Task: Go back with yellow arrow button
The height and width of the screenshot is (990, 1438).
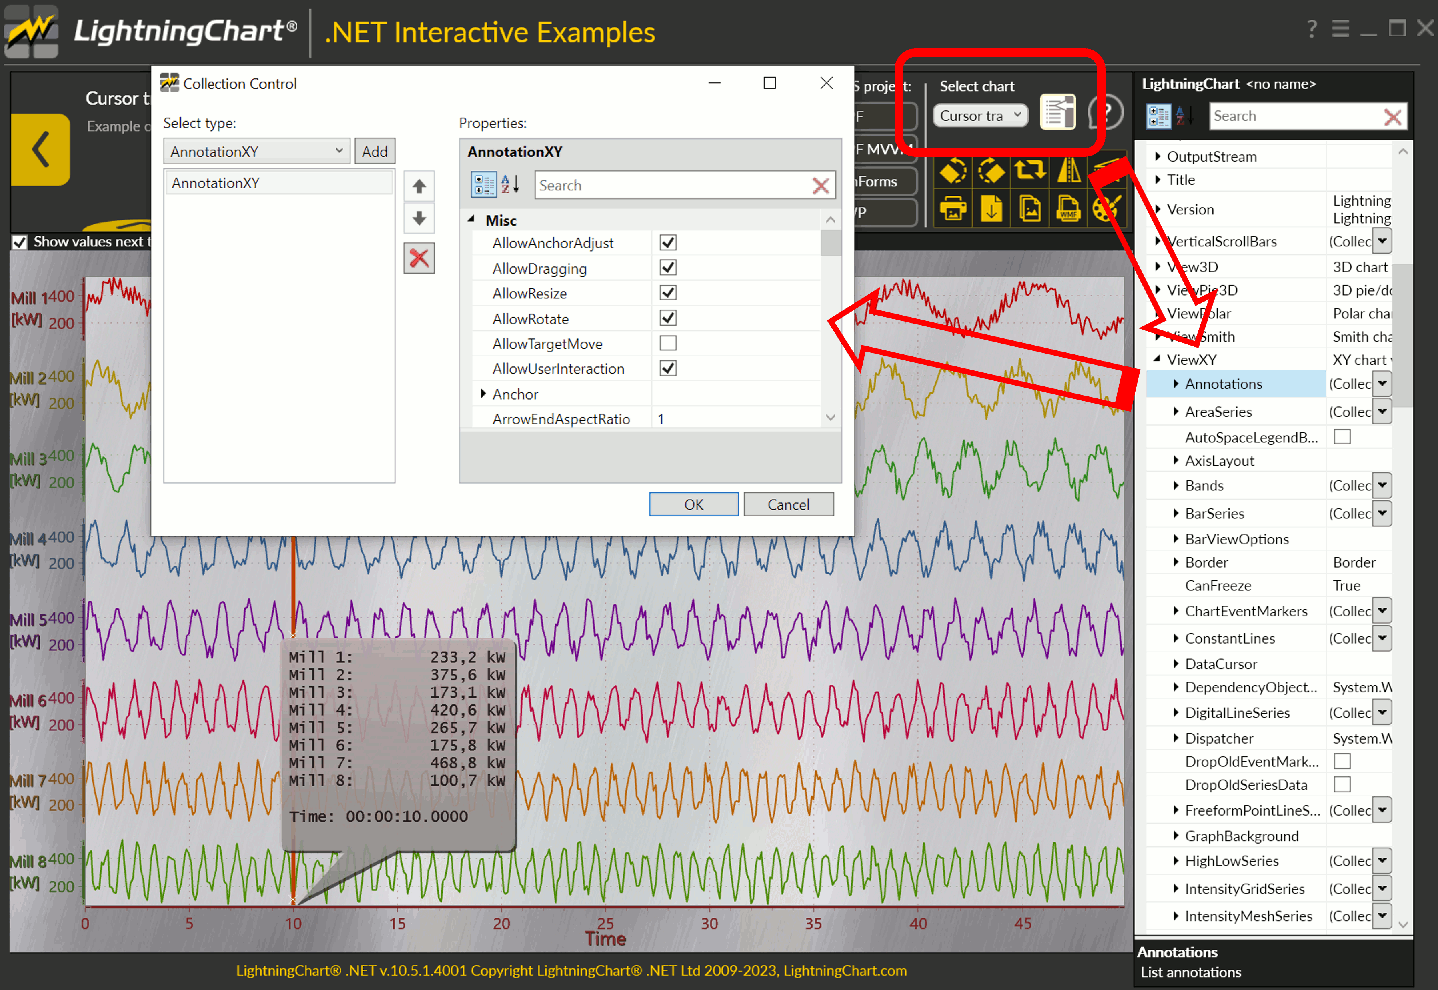Action: coord(40,149)
